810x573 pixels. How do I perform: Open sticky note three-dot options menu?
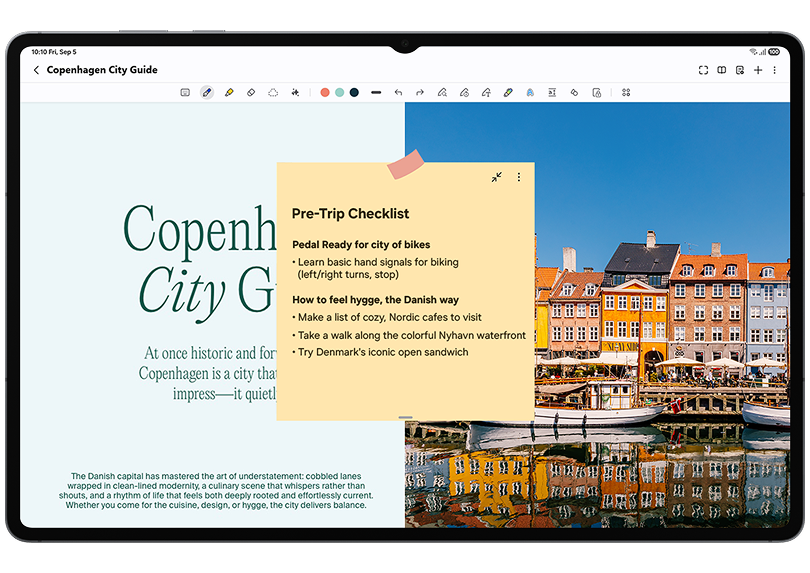tap(518, 177)
